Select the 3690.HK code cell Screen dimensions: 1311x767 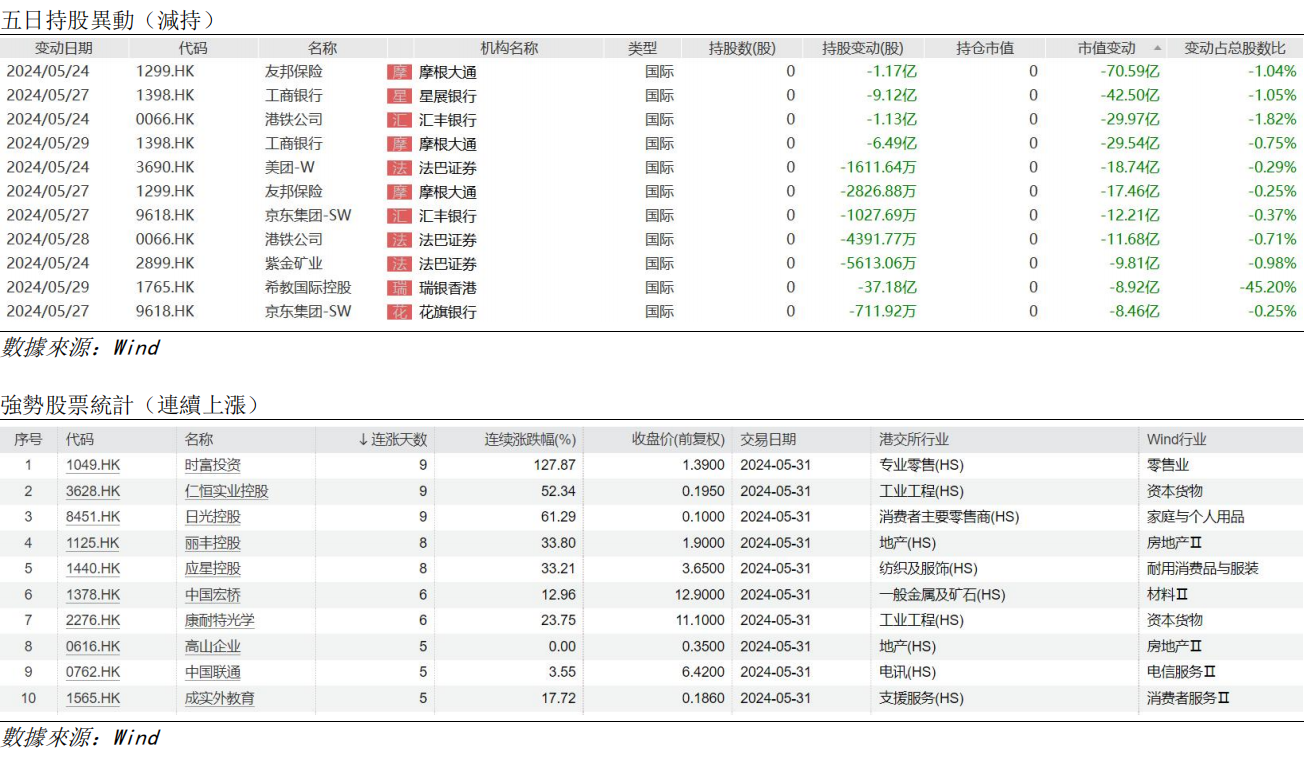pyautogui.click(x=165, y=168)
